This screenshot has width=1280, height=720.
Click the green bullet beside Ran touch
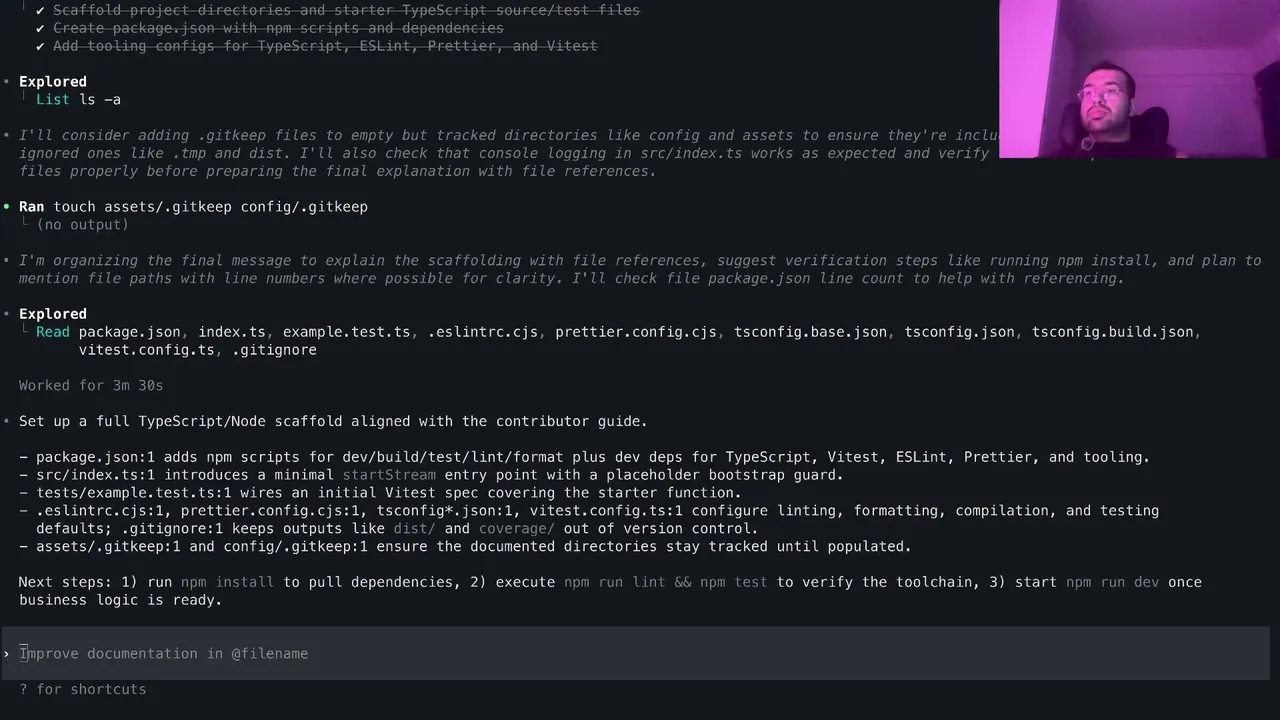7,207
